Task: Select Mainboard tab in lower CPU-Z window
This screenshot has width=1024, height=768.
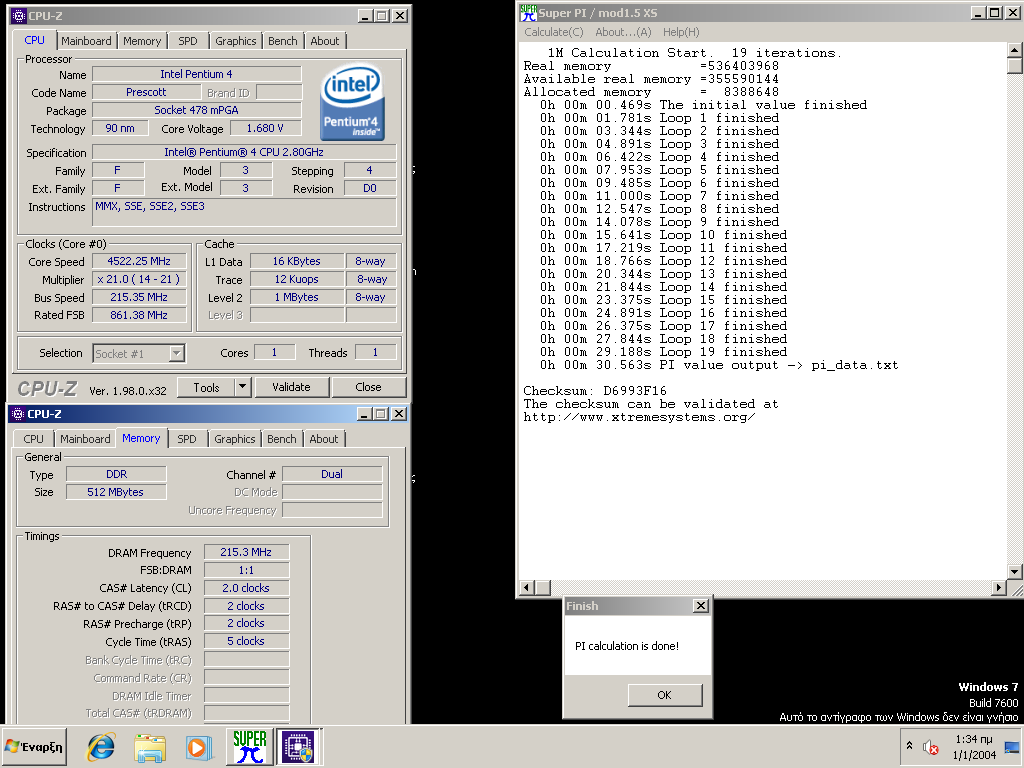Action: 85,439
